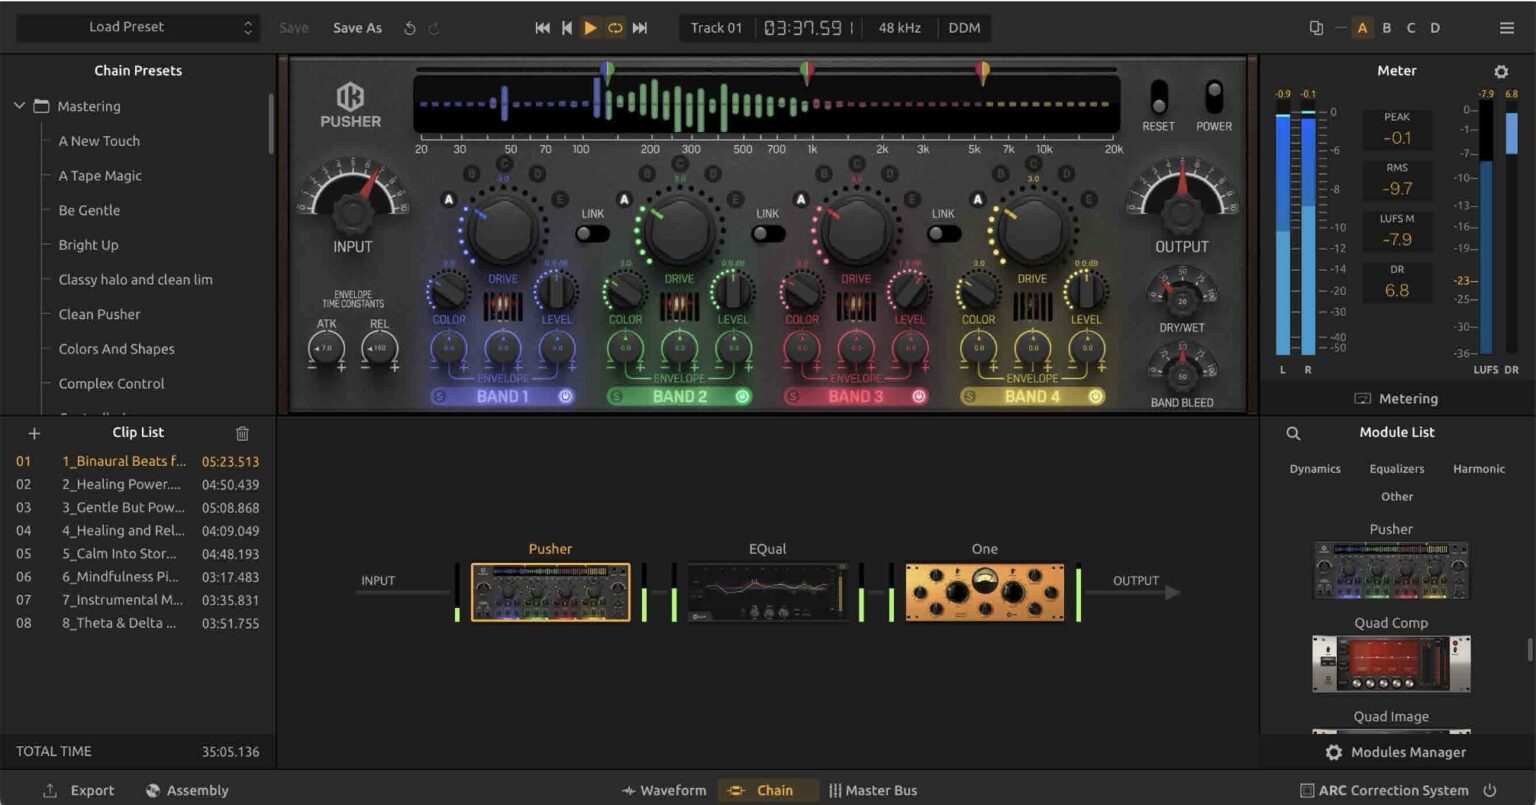Open the hamburger menu at top right
1536x805 pixels.
(1506, 28)
